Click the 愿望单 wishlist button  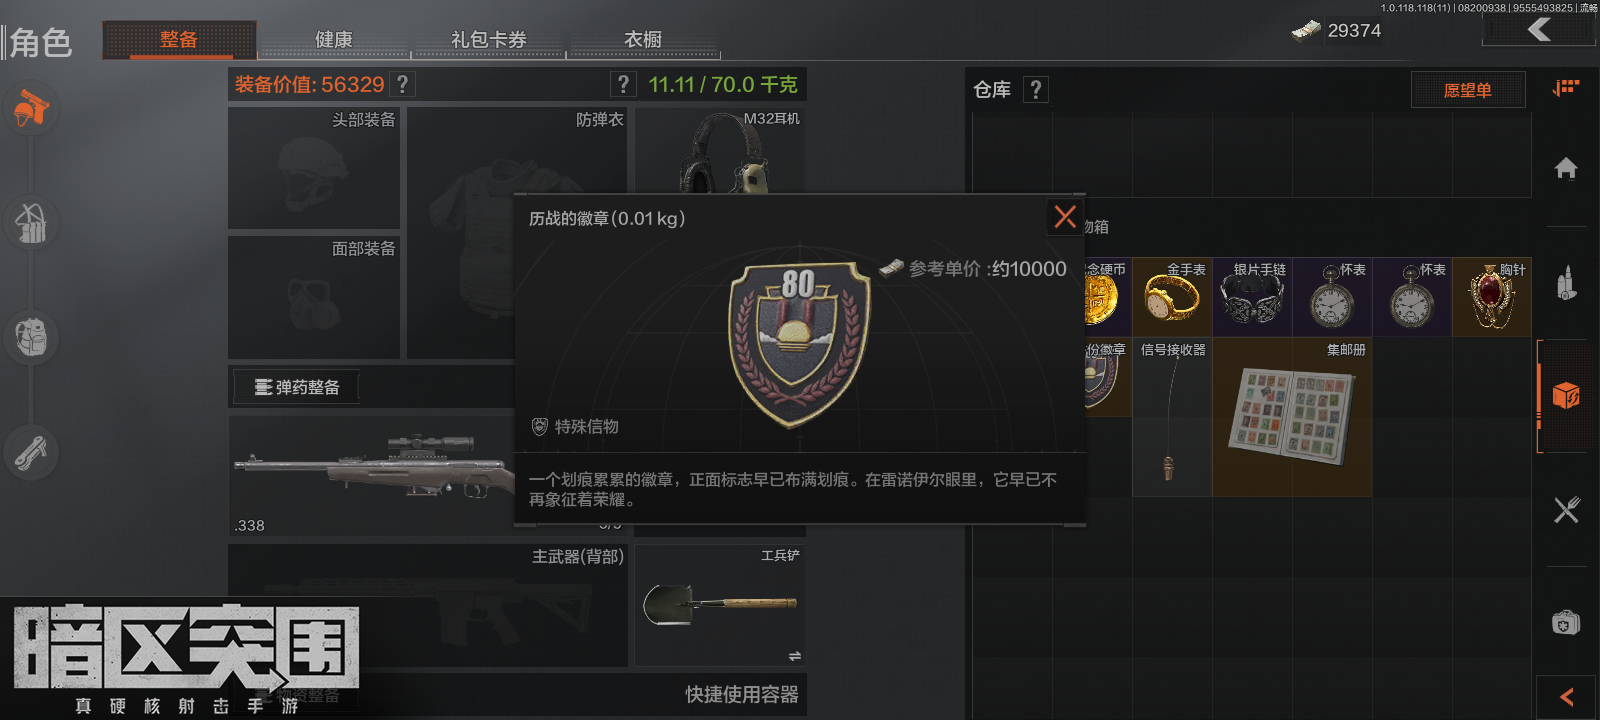click(x=1468, y=90)
